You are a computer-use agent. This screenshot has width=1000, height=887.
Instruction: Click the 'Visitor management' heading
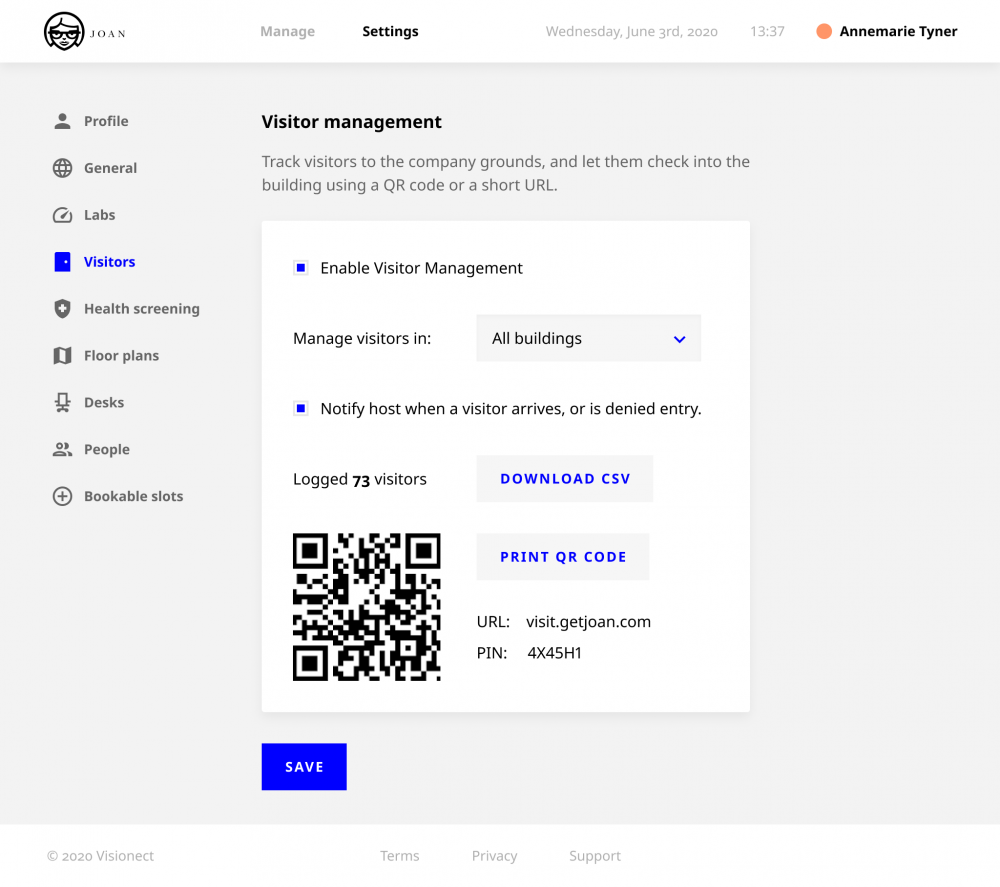(x=351, y=122)
